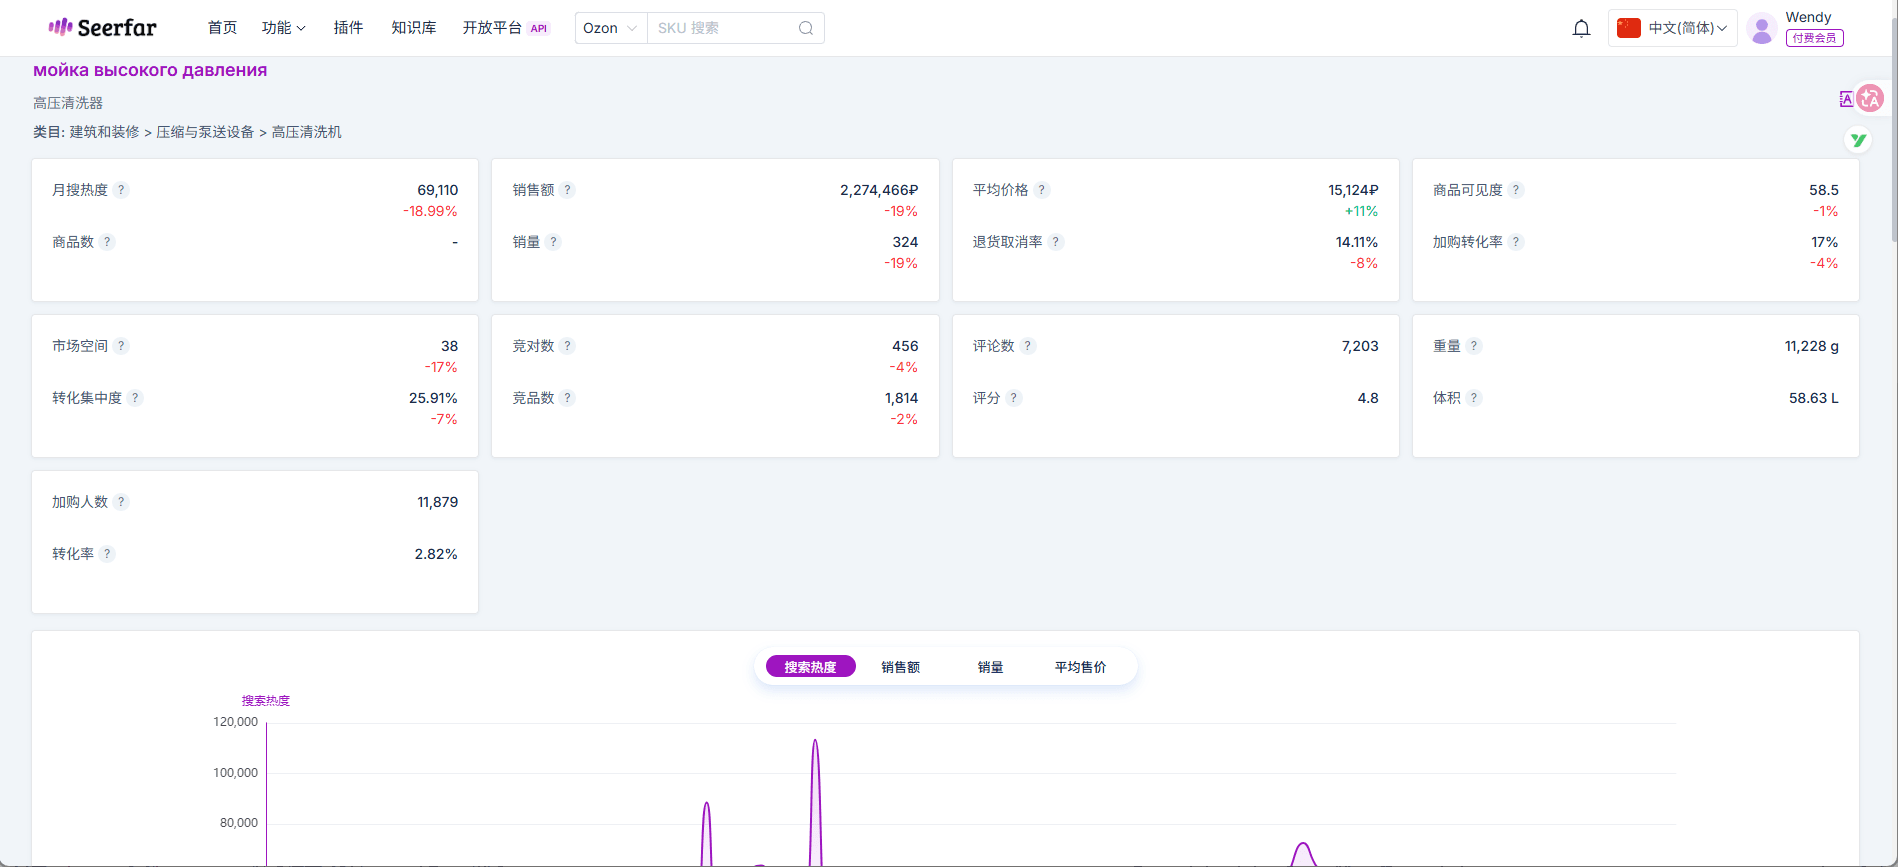This screenshot has width=1898, height=867.
Task: Click help icon beside 平均价格
Action: click(x=1041, y=190)
